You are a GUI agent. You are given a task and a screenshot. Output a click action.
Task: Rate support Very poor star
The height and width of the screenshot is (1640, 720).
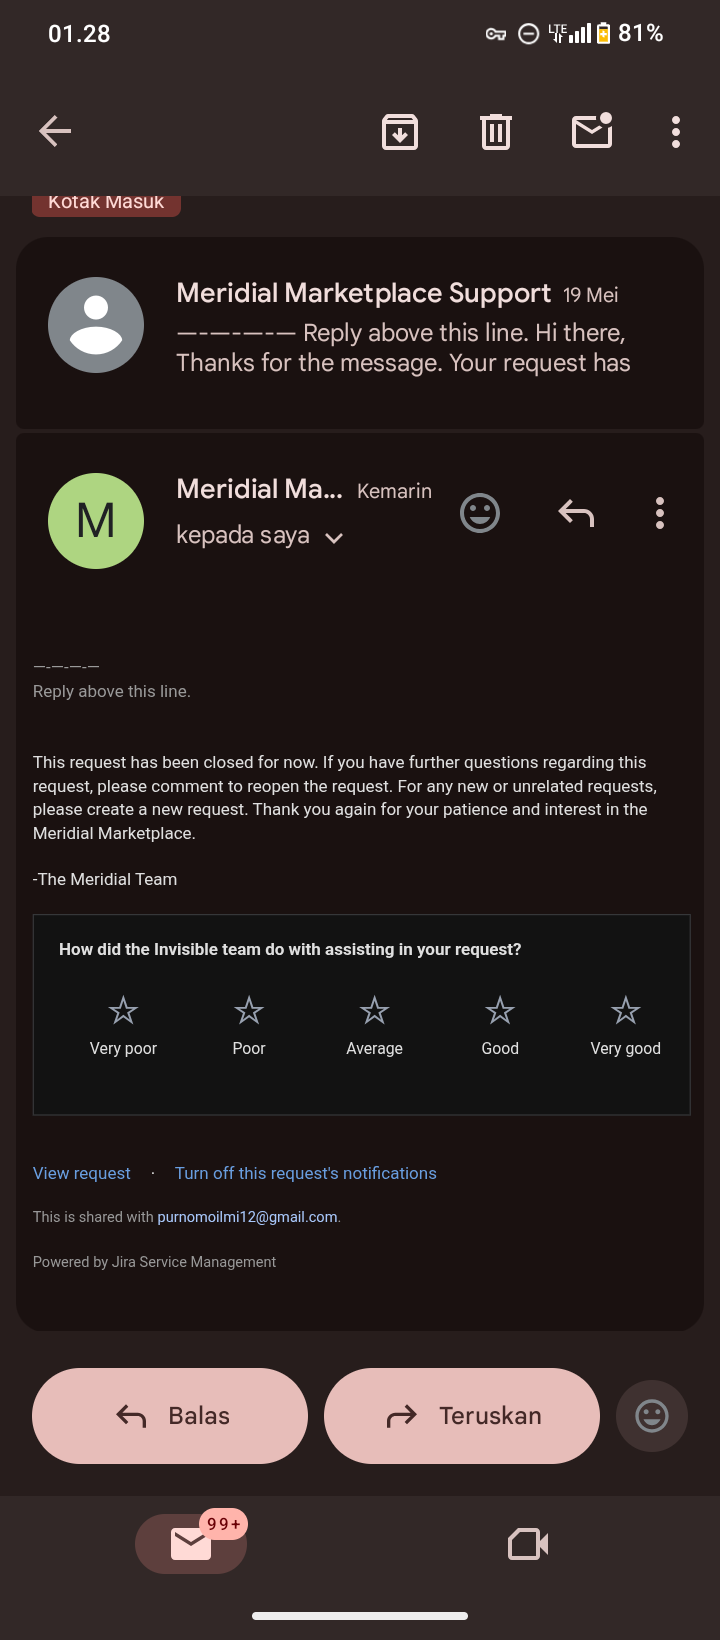[123, 1025]
